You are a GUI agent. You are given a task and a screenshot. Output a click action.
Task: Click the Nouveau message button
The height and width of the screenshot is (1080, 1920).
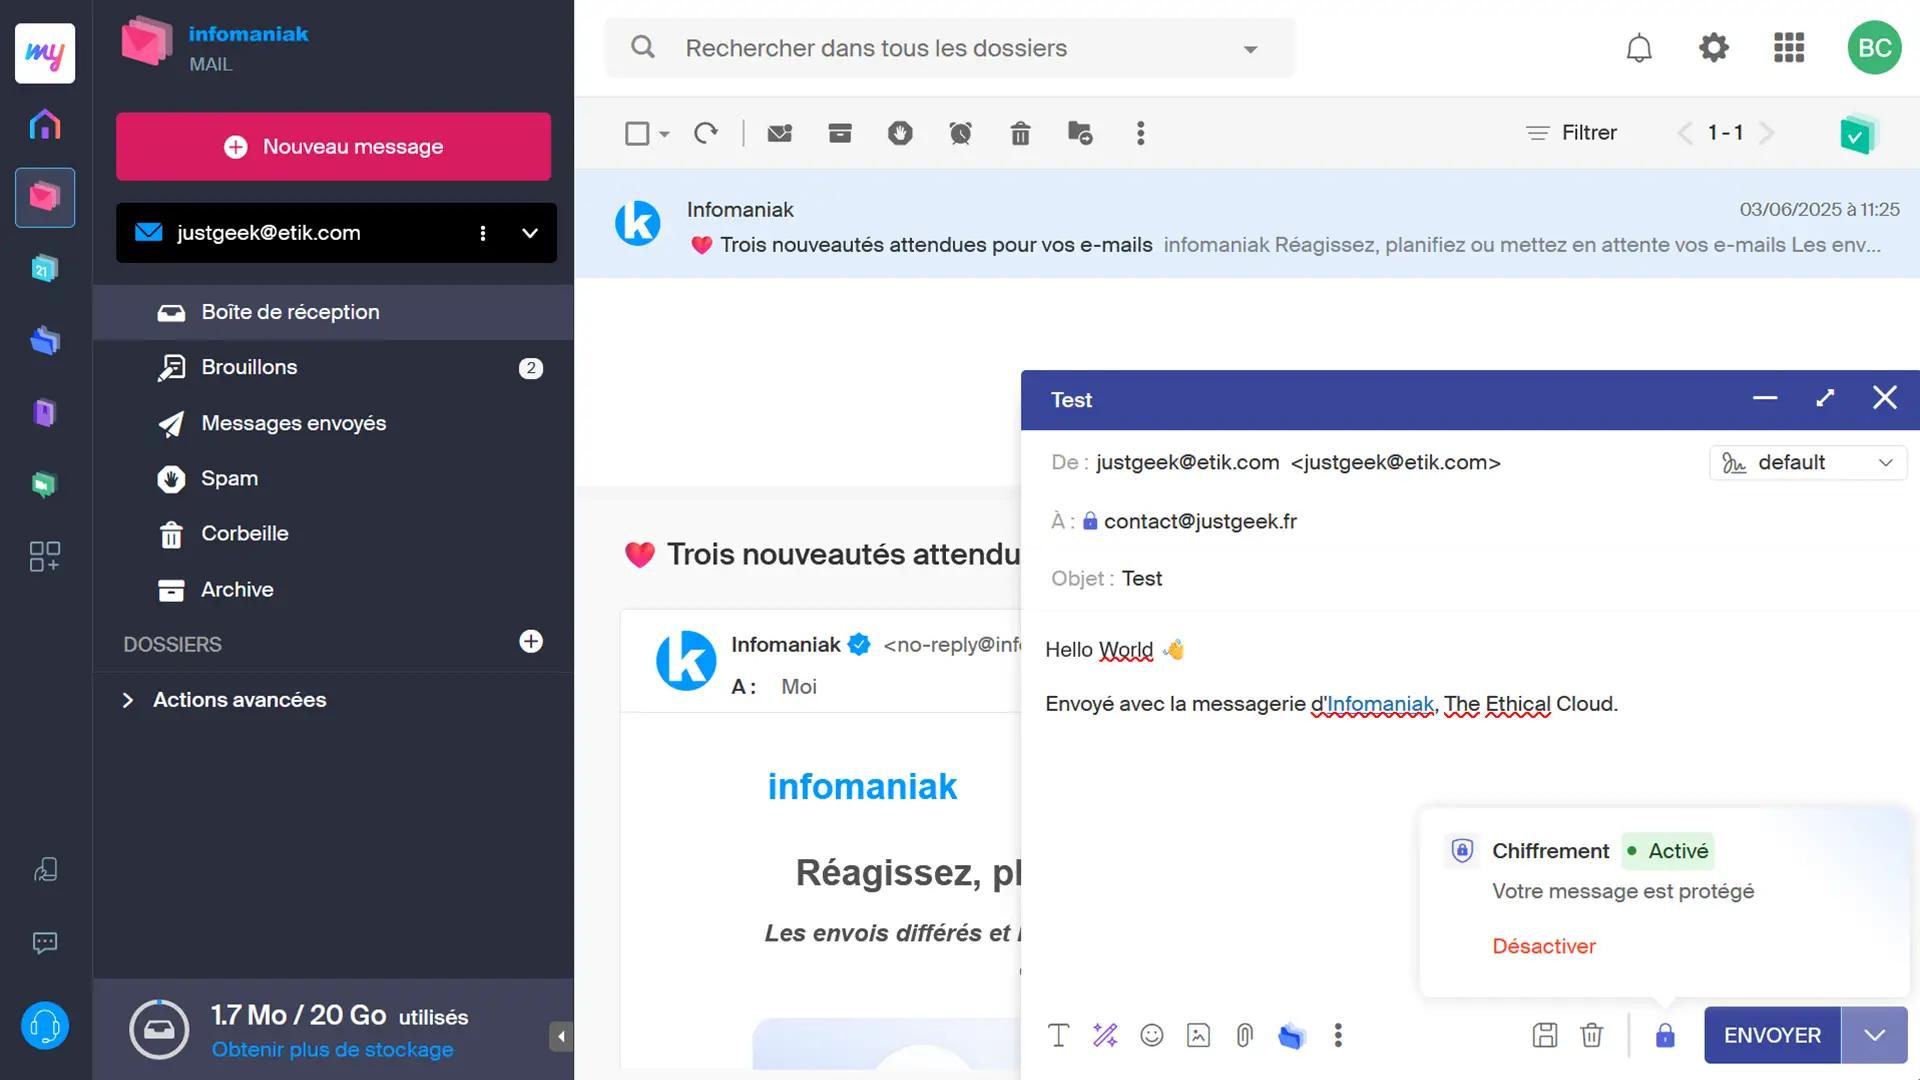point(333,146)
